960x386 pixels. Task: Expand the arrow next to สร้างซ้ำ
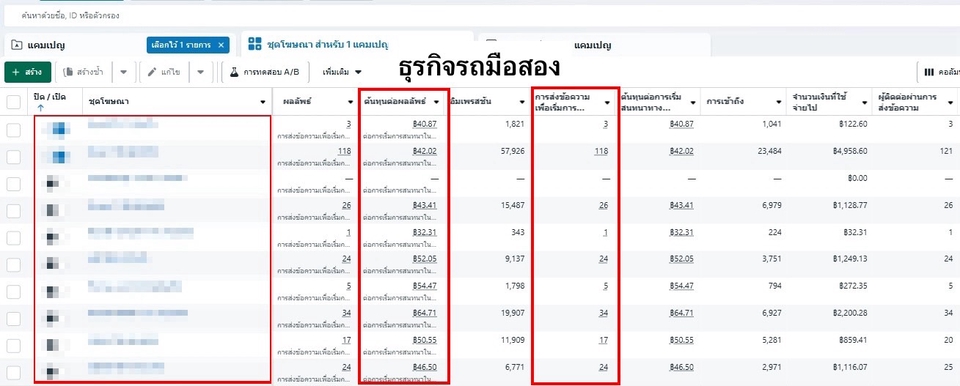click(x=124, y=72)
